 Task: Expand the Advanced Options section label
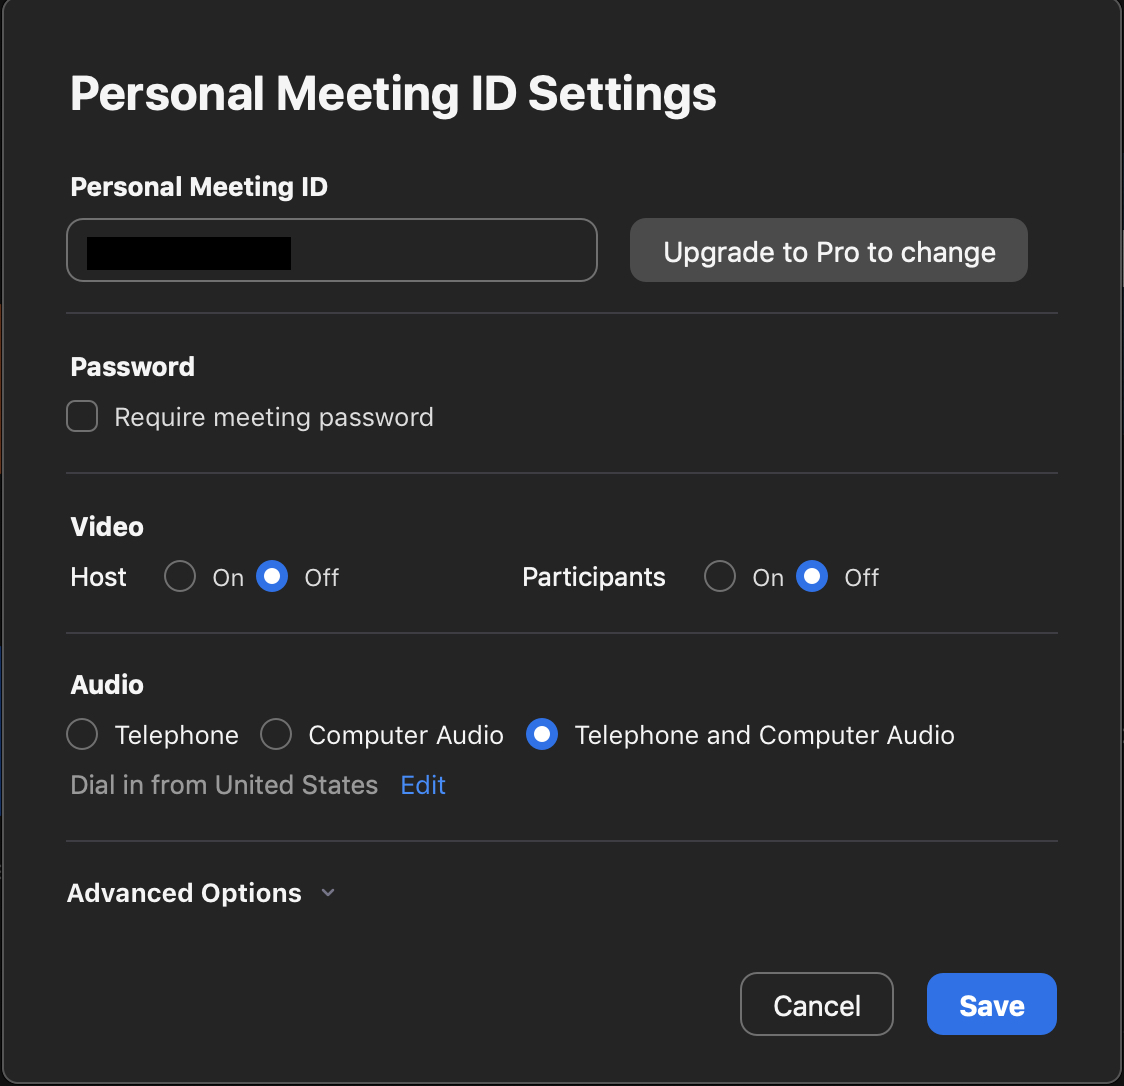click(184, 893)
